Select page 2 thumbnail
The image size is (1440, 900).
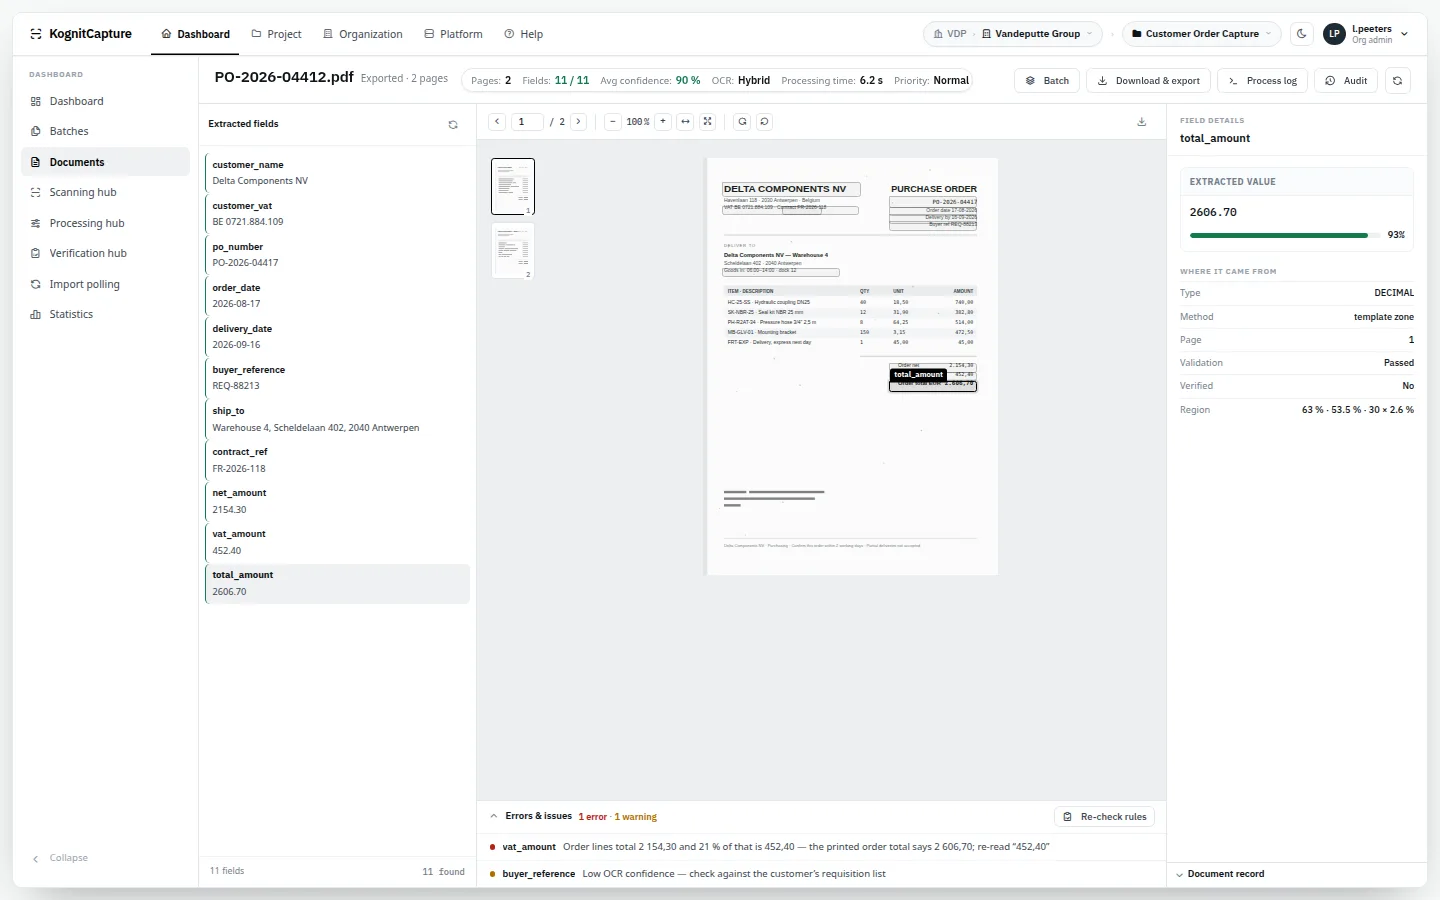coord(513,251)
